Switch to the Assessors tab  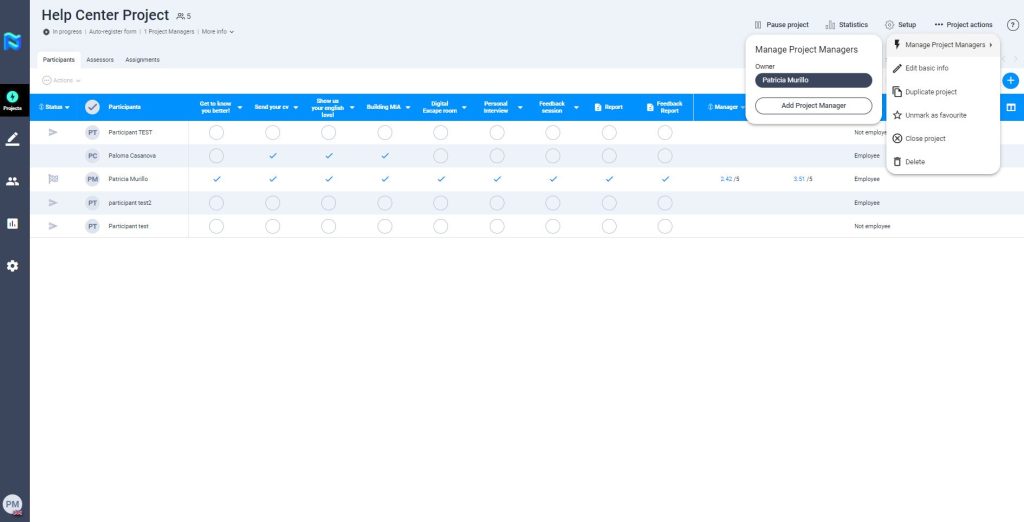pos(100,60)
